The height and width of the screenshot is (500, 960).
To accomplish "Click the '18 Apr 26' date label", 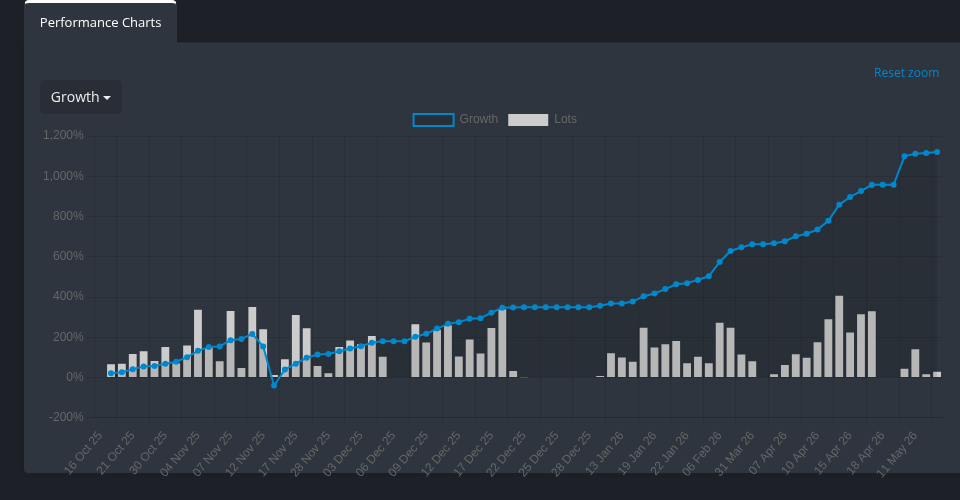I will click(x=865, y=453).
